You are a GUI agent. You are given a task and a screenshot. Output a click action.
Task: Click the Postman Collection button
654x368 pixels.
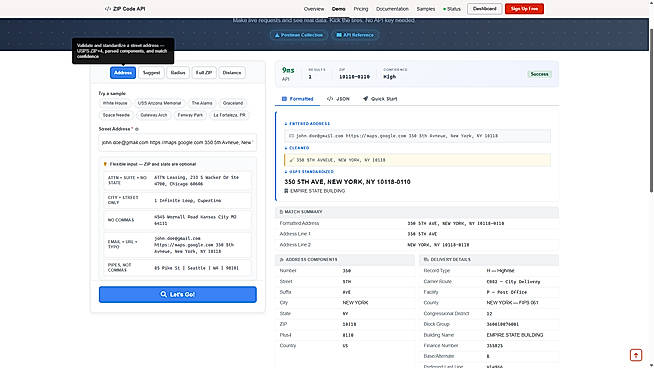[x=299, y=35]
